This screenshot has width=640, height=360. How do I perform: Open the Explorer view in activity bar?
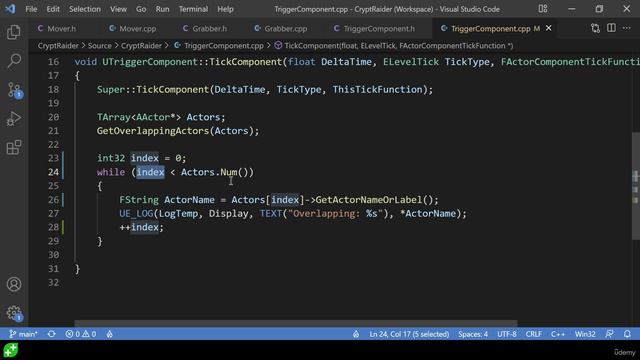point(14,32)
